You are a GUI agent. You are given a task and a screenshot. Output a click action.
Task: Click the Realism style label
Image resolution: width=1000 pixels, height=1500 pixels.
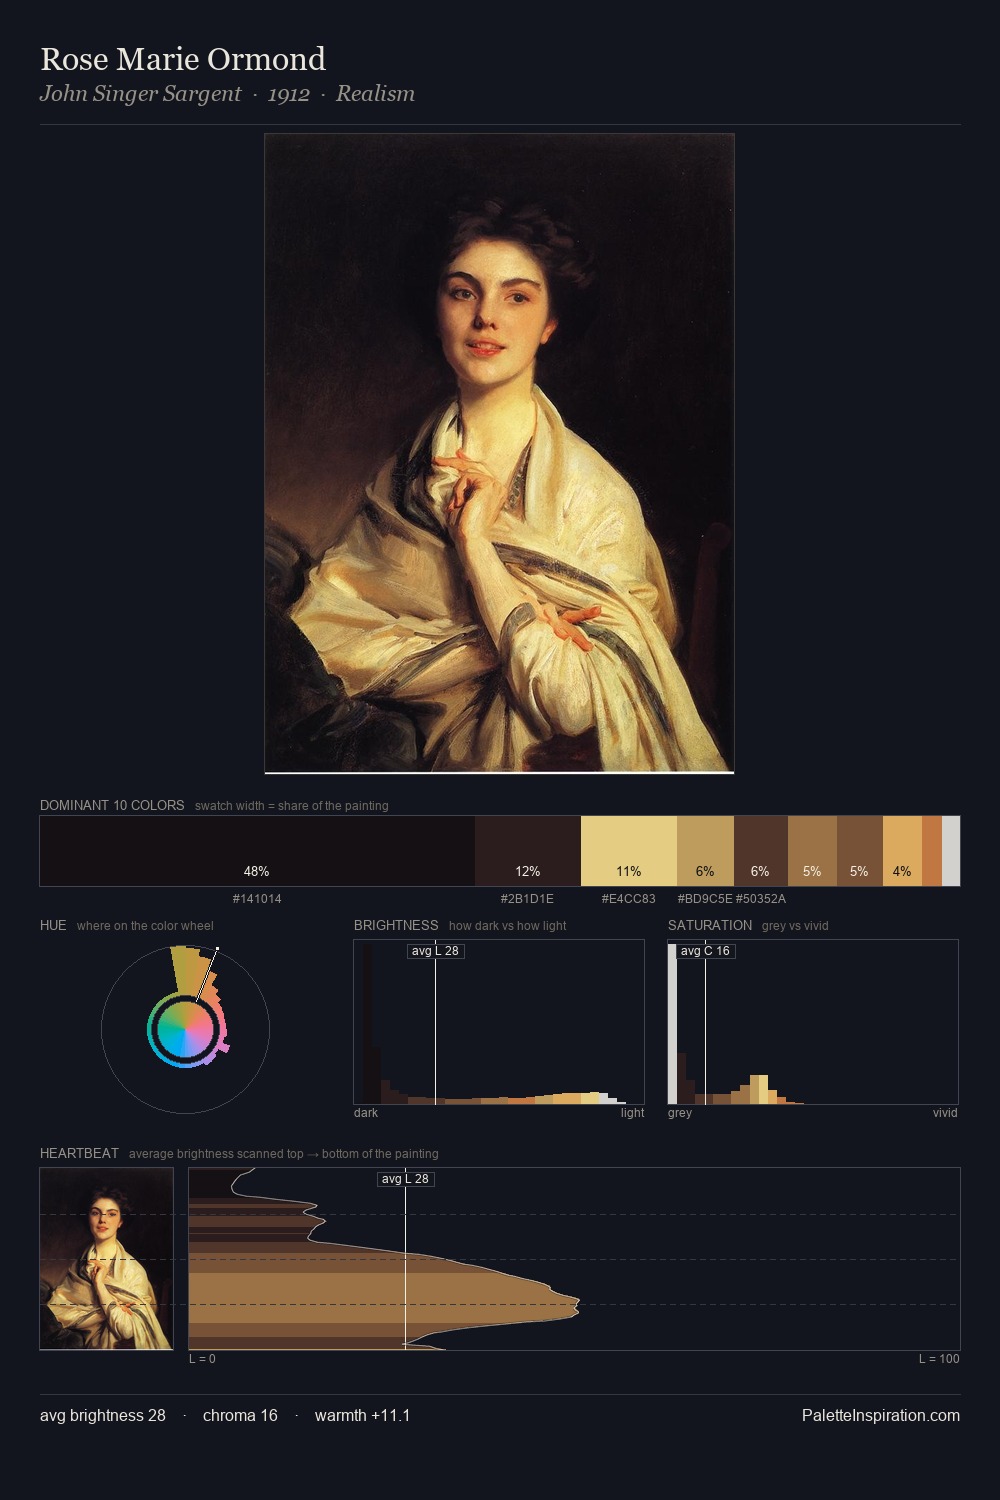[375, 94]
